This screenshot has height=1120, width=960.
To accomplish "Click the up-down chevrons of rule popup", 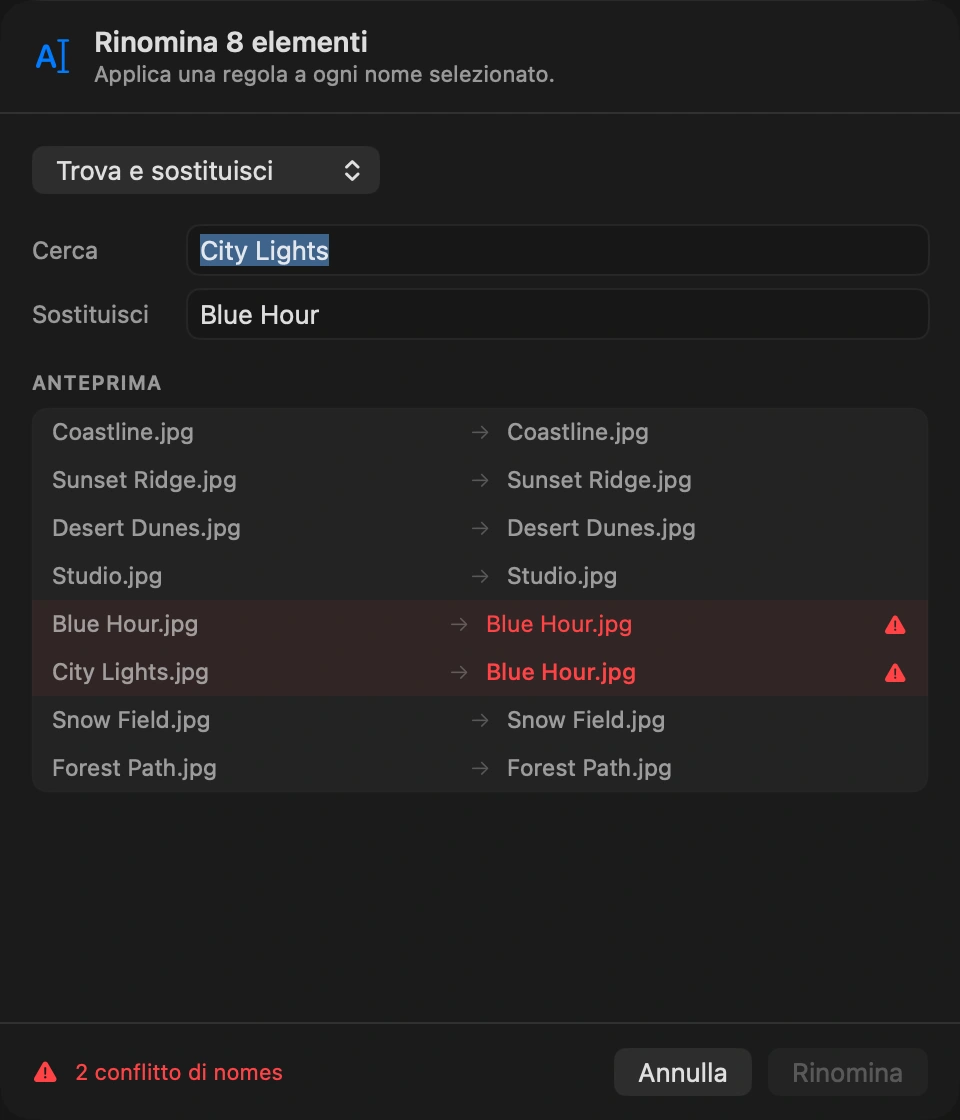I will coord(352,170).
